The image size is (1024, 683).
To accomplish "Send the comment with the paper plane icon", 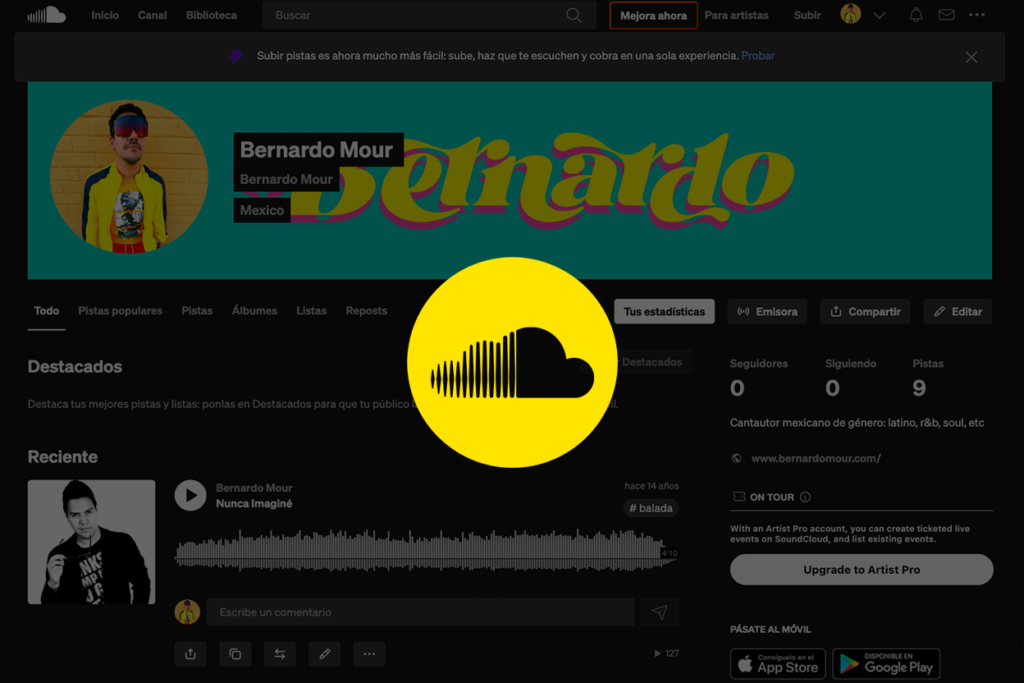I will [x=660, y=612].
